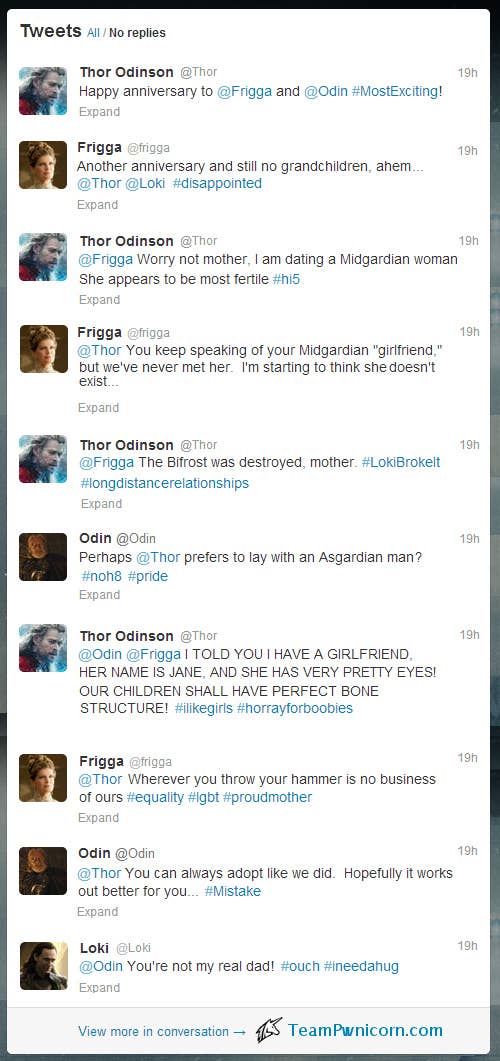Expand Frigga's "no grandchildren" tweet
This screenshot has width=500, height=1061.
click(97, 204)
